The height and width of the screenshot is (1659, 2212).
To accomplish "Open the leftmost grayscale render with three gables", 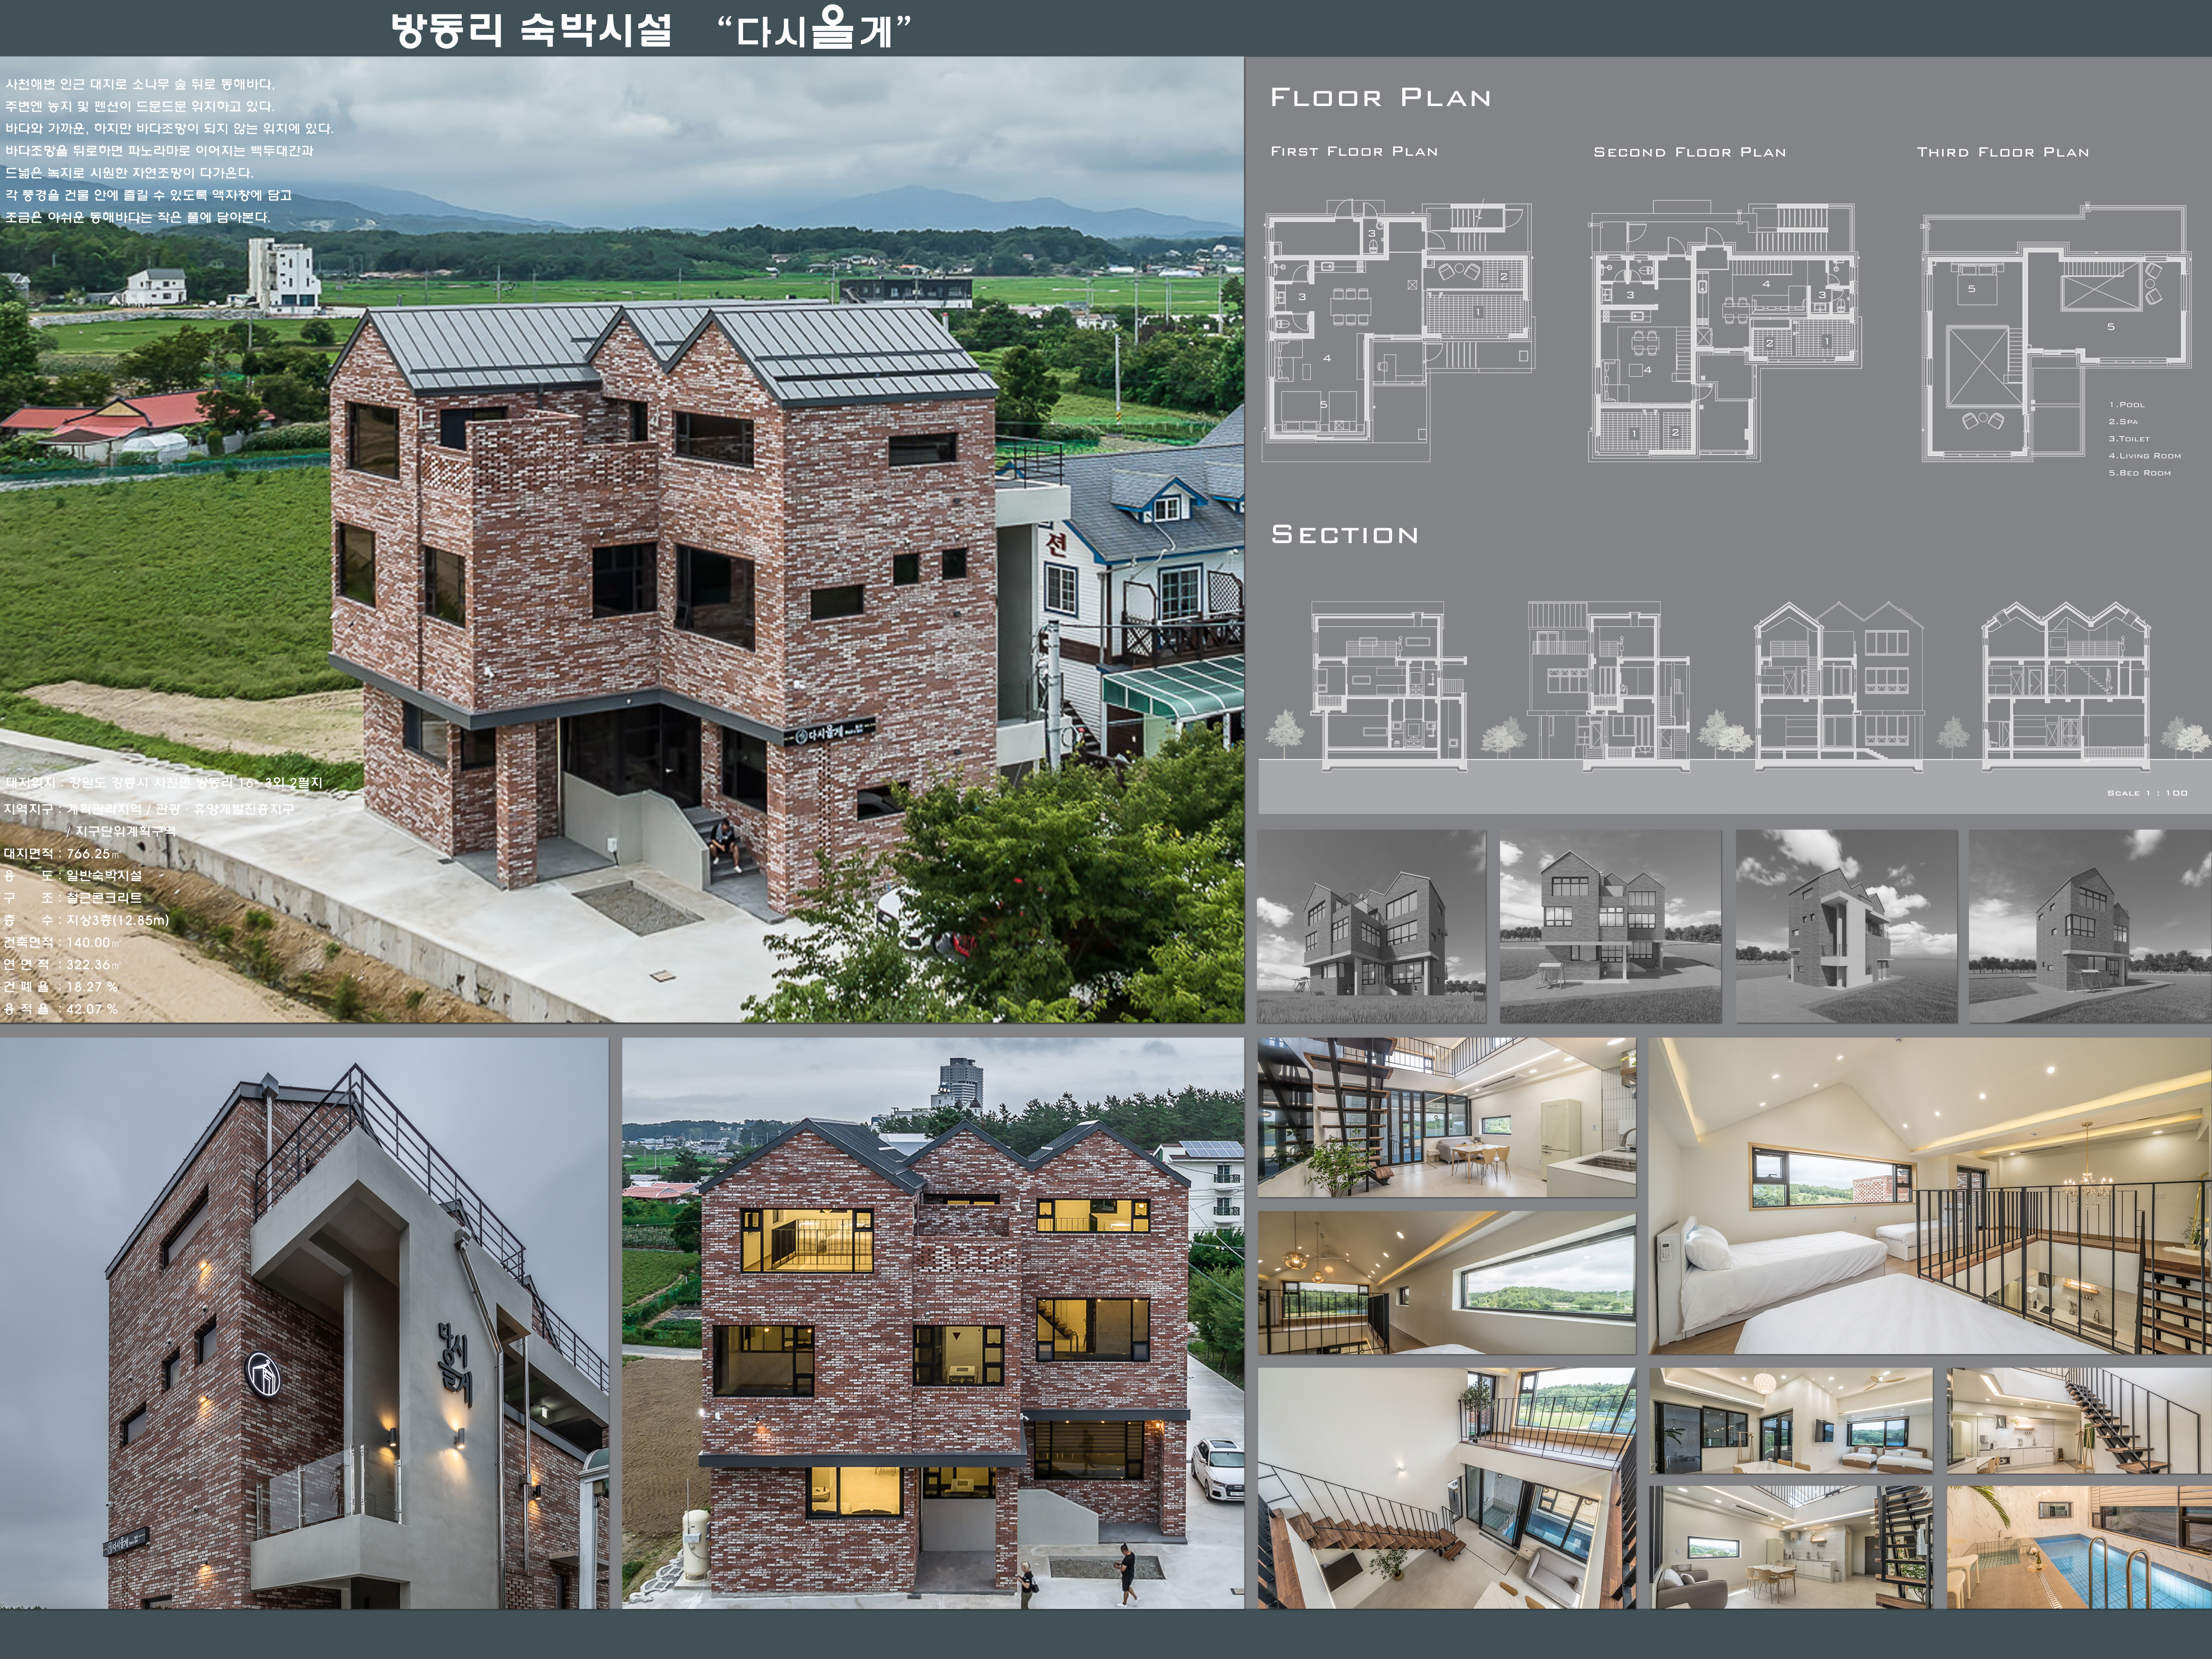I will coord(1371,926).
